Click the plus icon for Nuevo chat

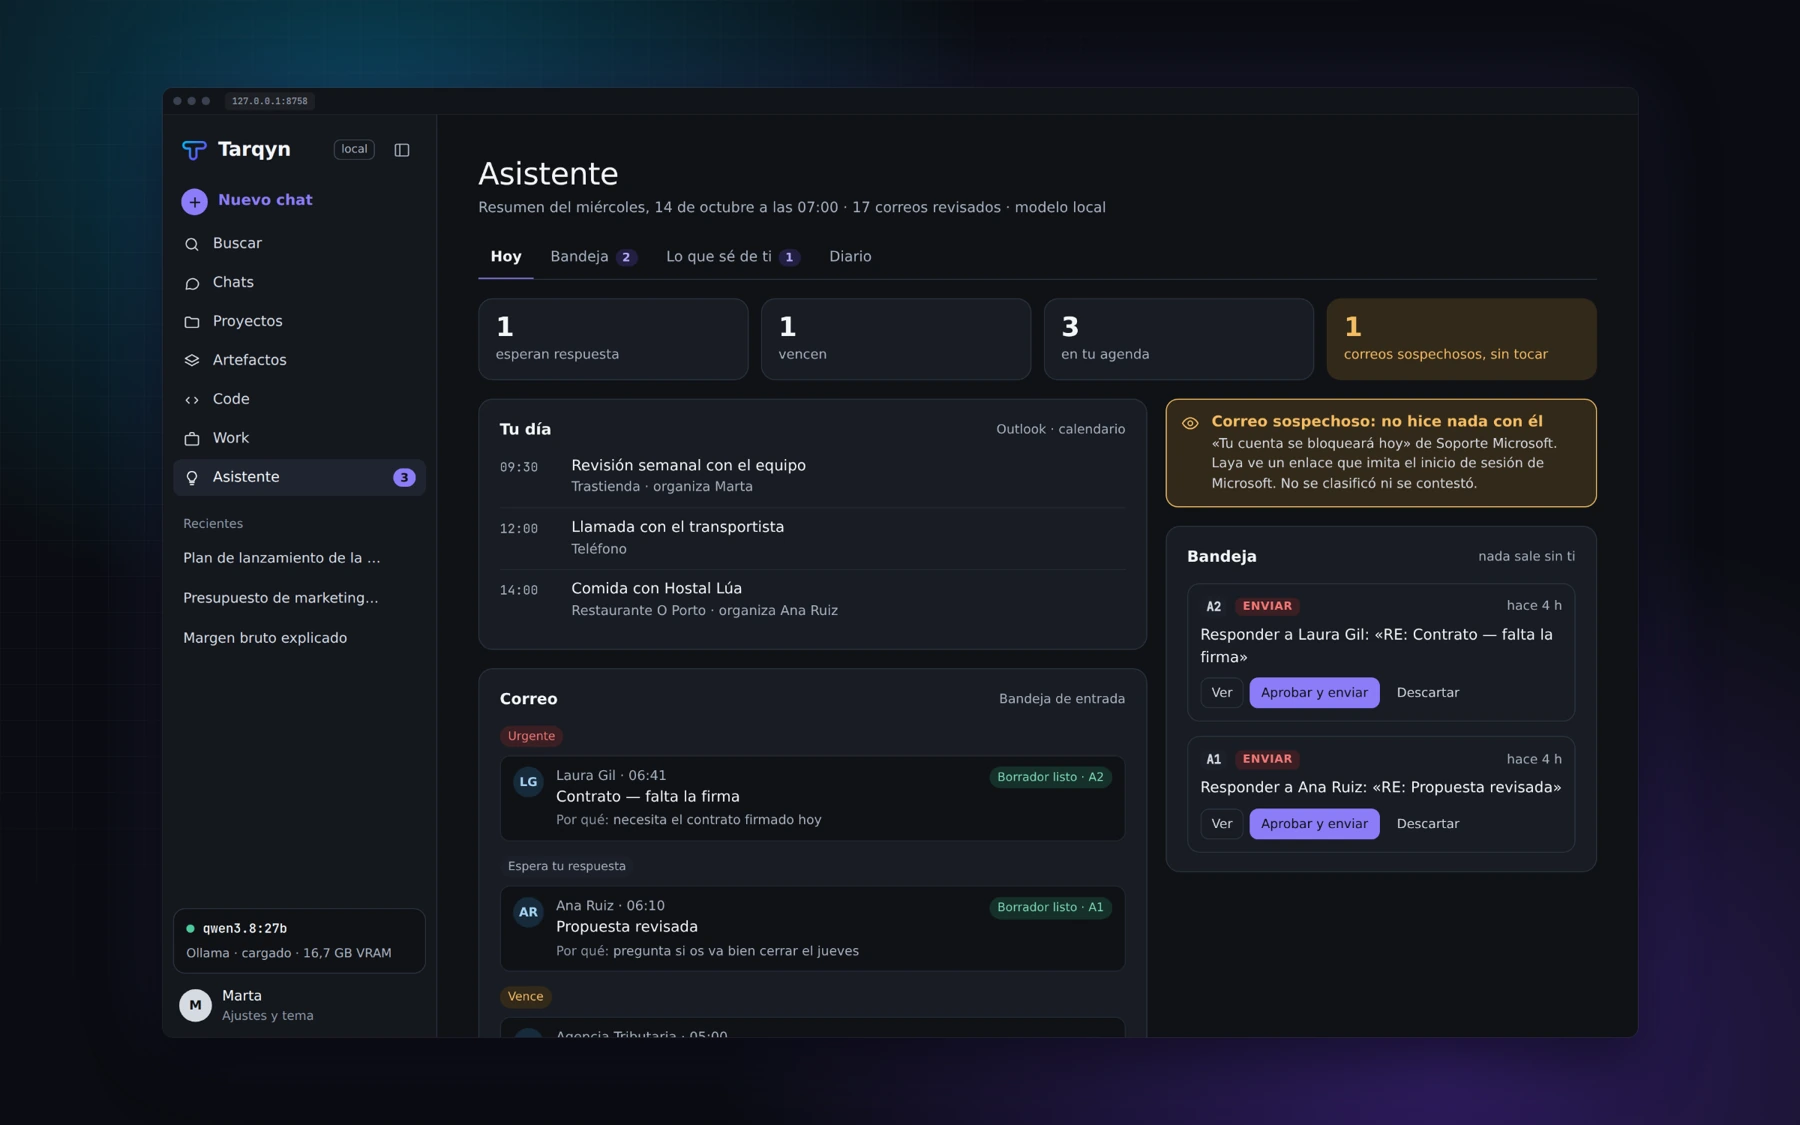pos(194,201)
